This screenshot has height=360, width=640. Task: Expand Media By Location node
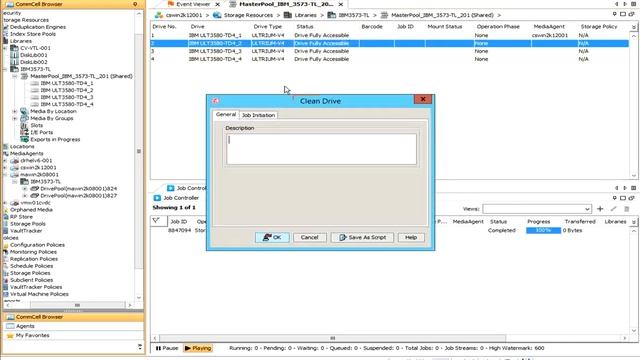15,111
